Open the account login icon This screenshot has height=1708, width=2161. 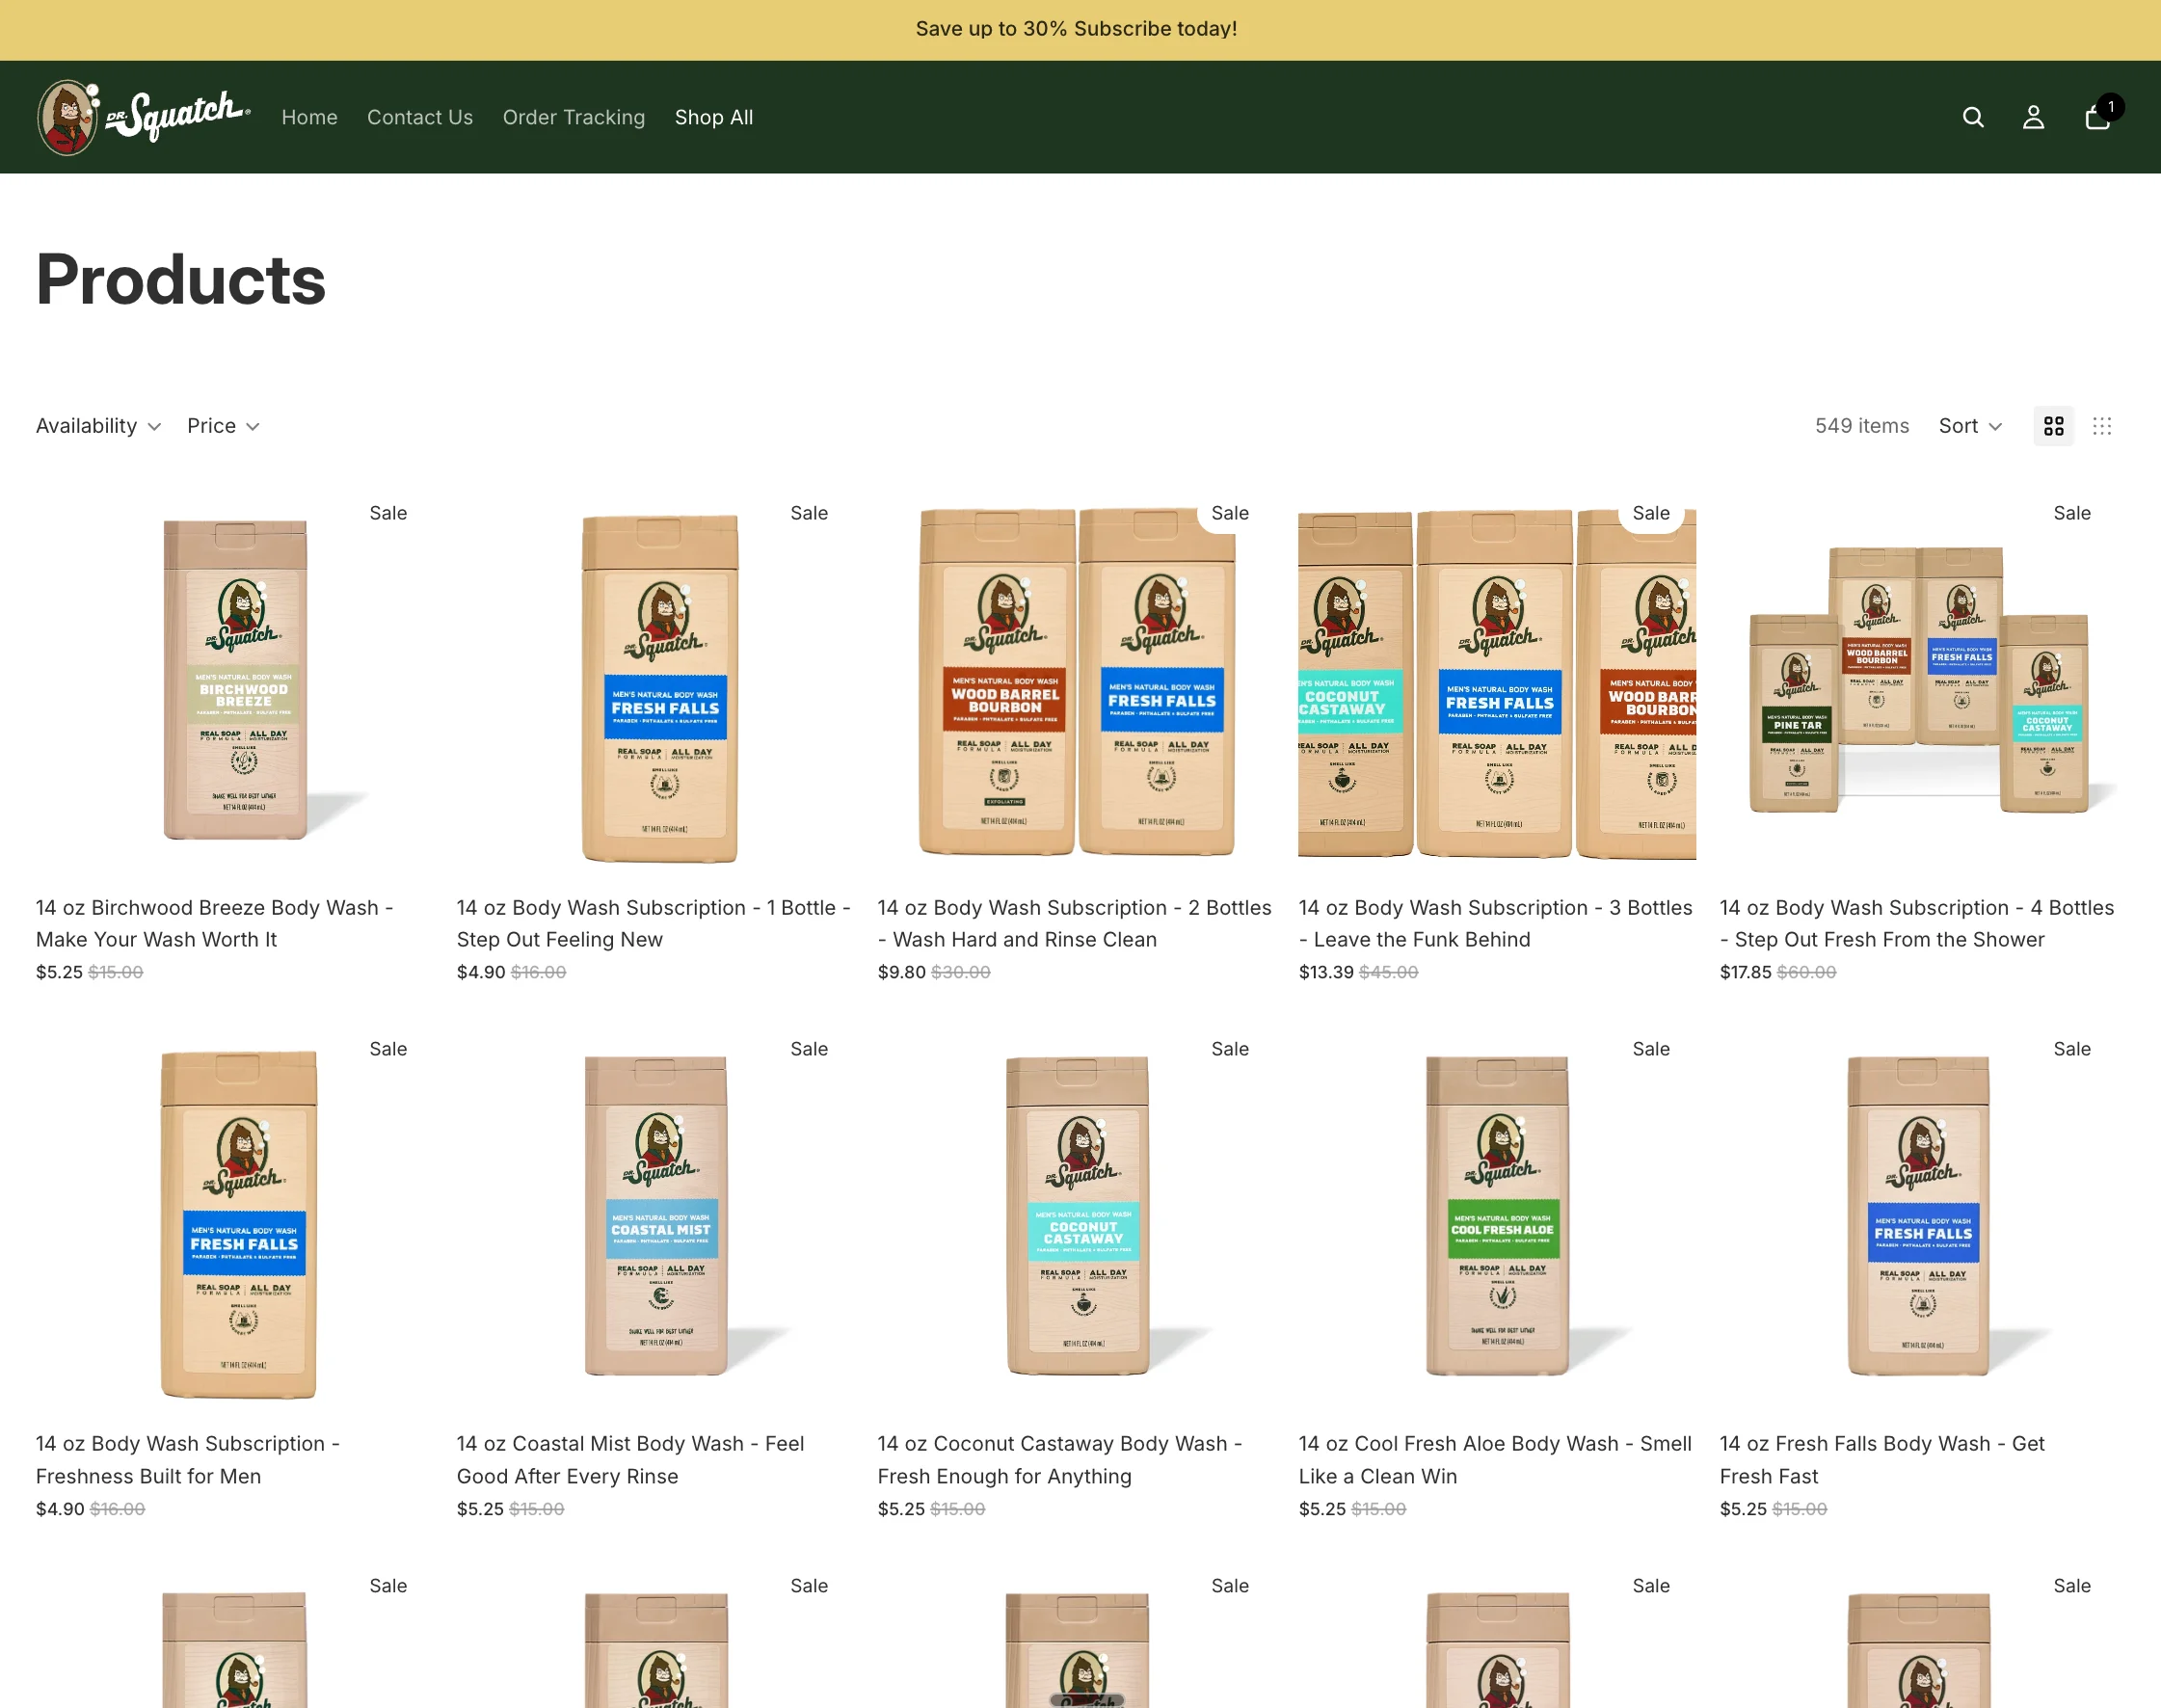2033,117
